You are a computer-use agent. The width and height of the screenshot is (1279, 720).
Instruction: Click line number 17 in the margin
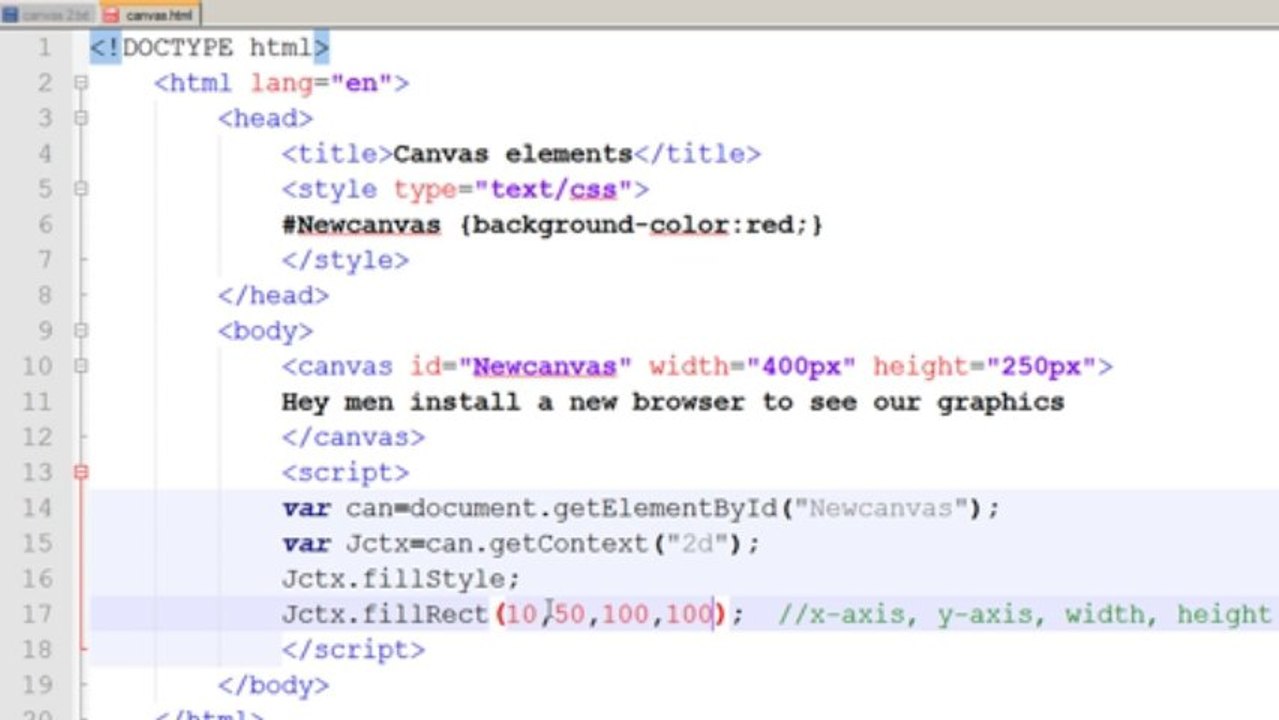(36, 614)
